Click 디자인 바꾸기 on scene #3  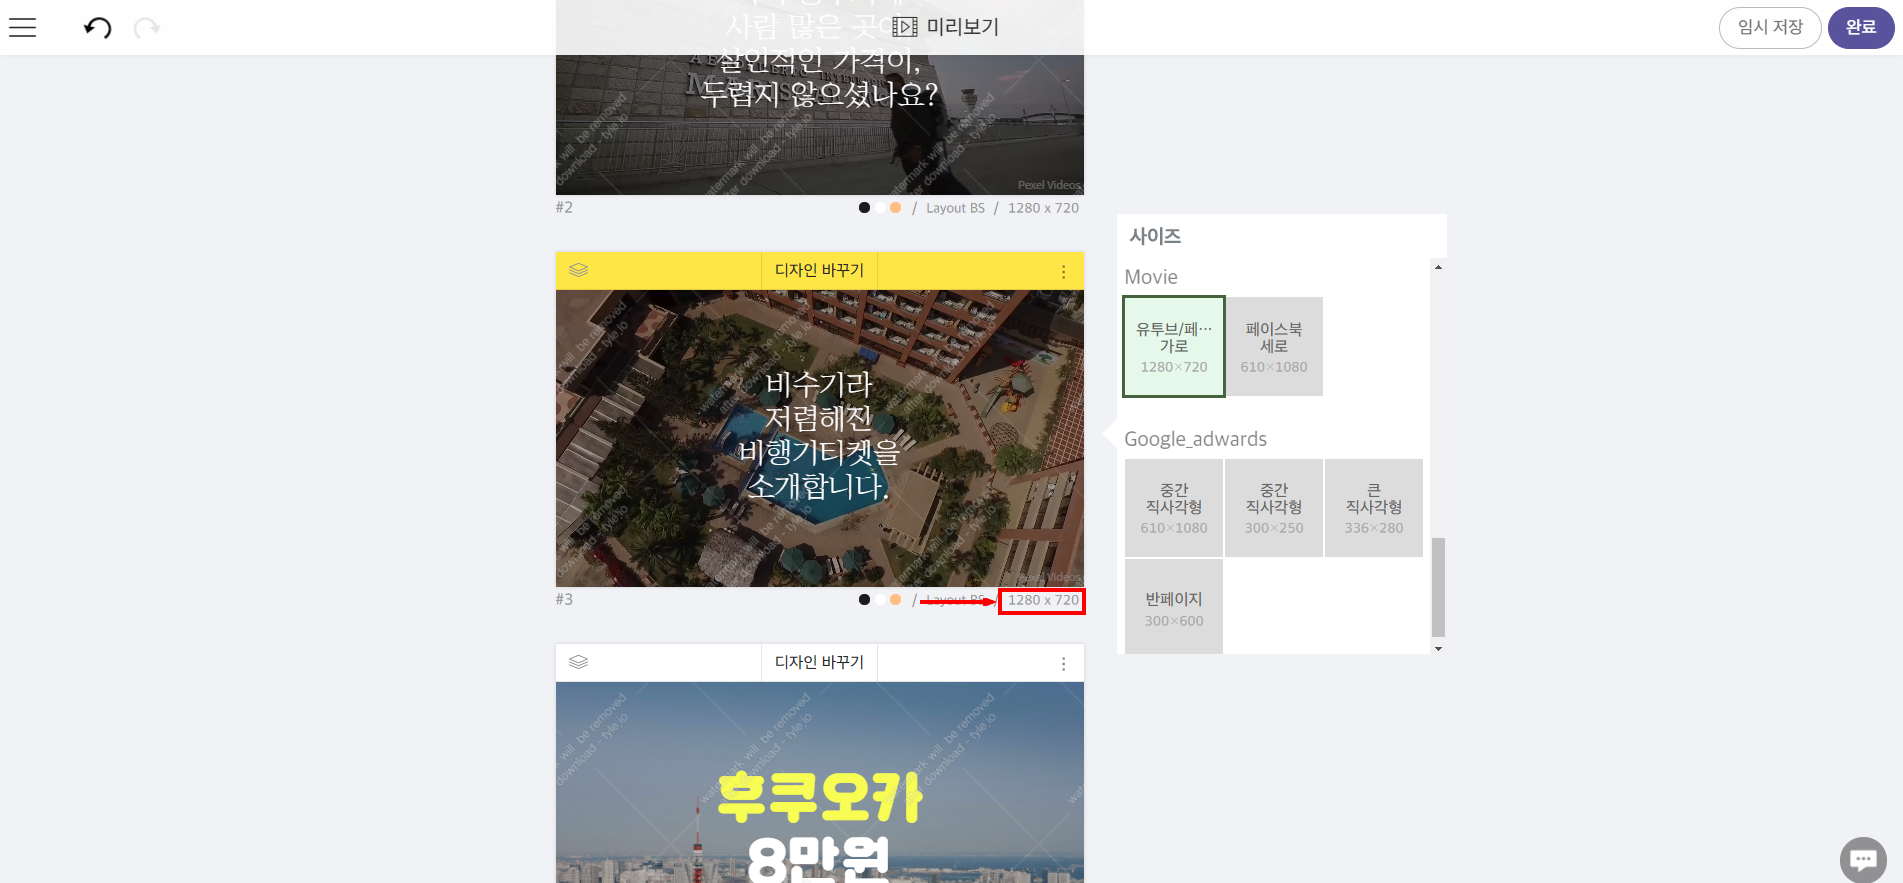[819, 270]
